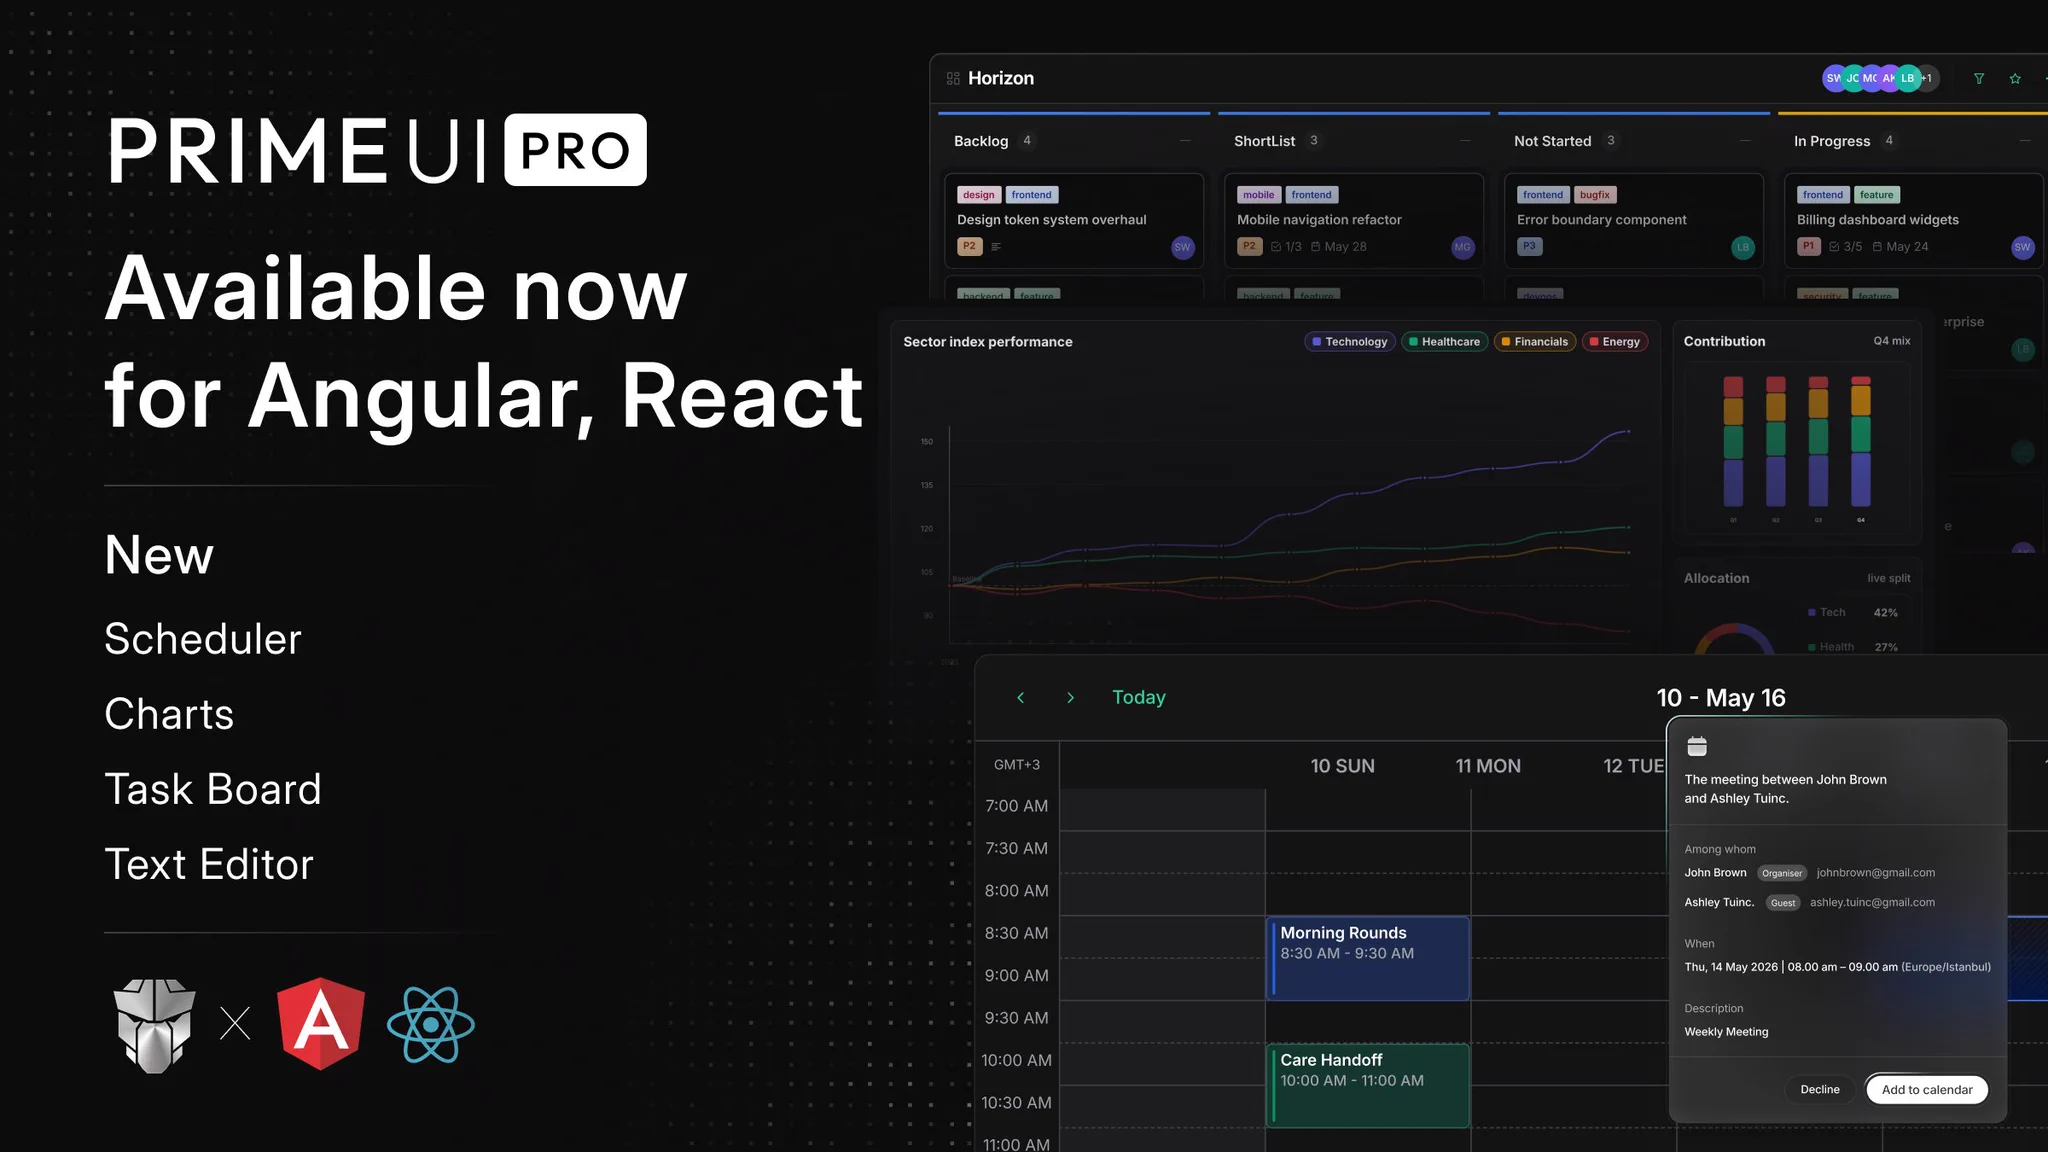2048x1152 pixels.
Task: Click SW avatar on Design token system card
Action: tap(1183, 247)
